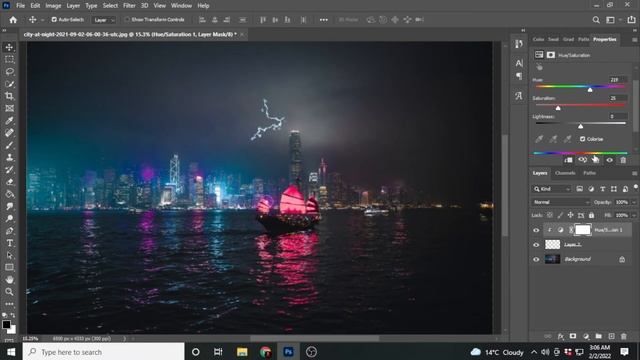The height and width of the screenshot is (360, 640).
Task: Create a new group folder icon
Action: (598, 336)
